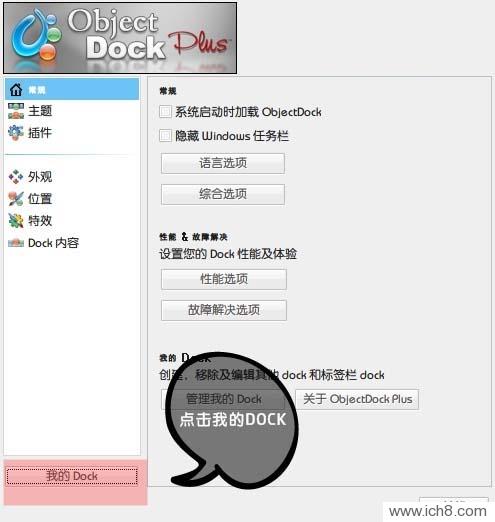495x522 pixels.
Task: Click the 主题 theme icon
Action: 16,111
